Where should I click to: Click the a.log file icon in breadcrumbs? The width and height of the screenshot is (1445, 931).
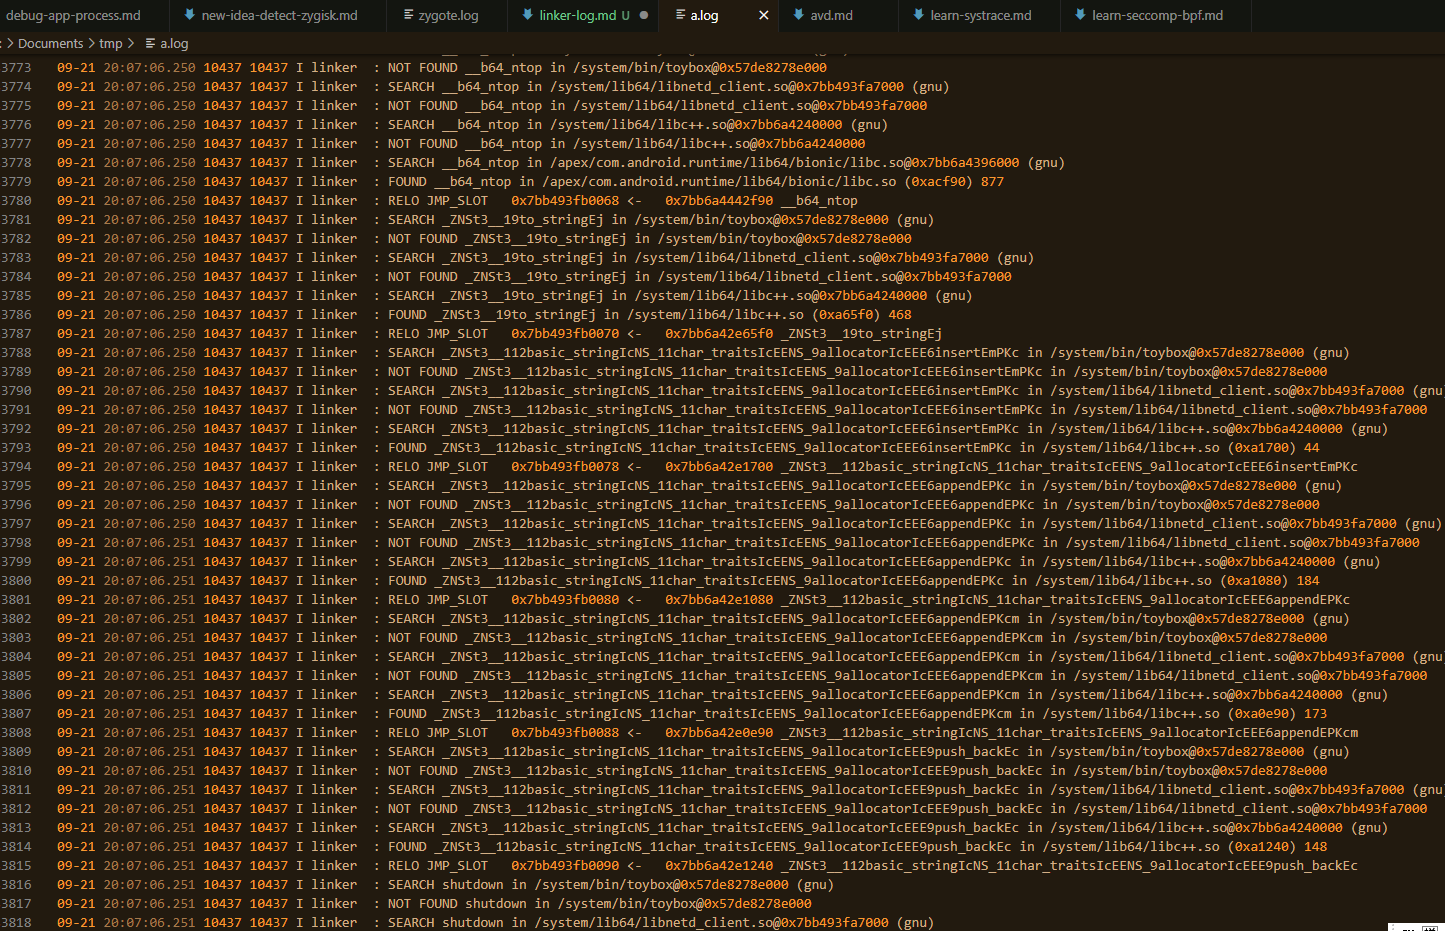150,43
